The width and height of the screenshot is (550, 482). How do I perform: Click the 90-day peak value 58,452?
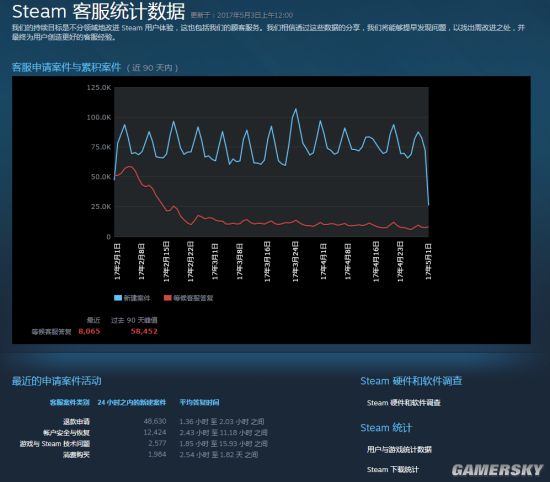[x=144, y=331]
